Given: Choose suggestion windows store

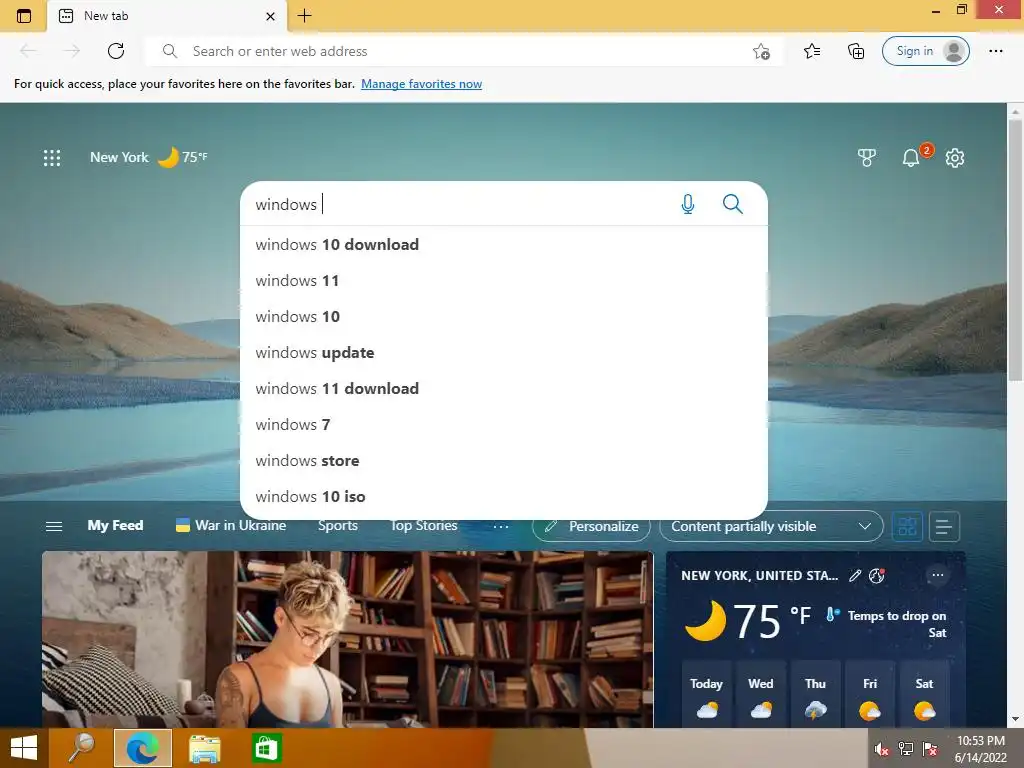Looking at the screenshot, I should (x=504, y=460).
